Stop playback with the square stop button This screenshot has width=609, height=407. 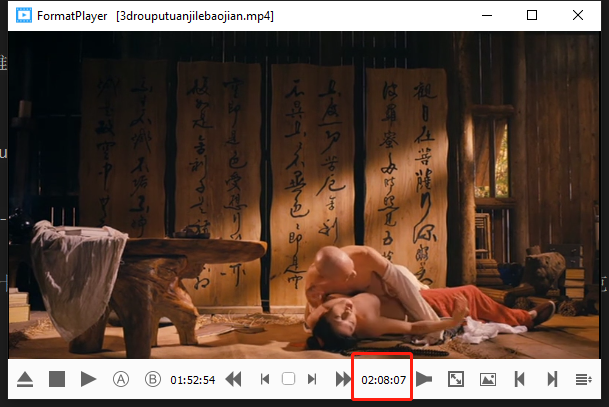click(57, 379)
